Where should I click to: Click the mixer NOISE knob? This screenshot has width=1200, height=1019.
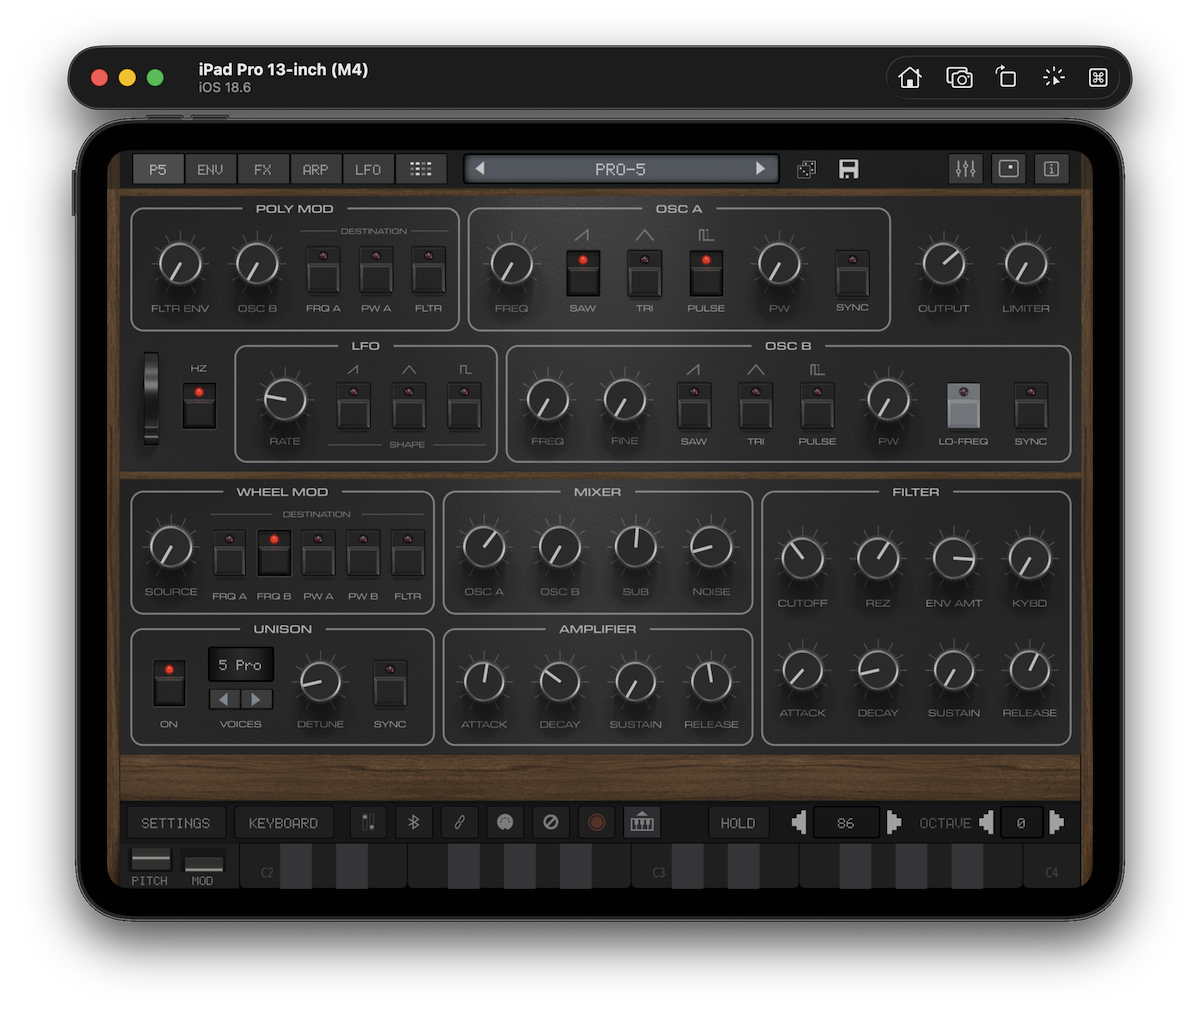pyautogui.click(x=711, y=547)
